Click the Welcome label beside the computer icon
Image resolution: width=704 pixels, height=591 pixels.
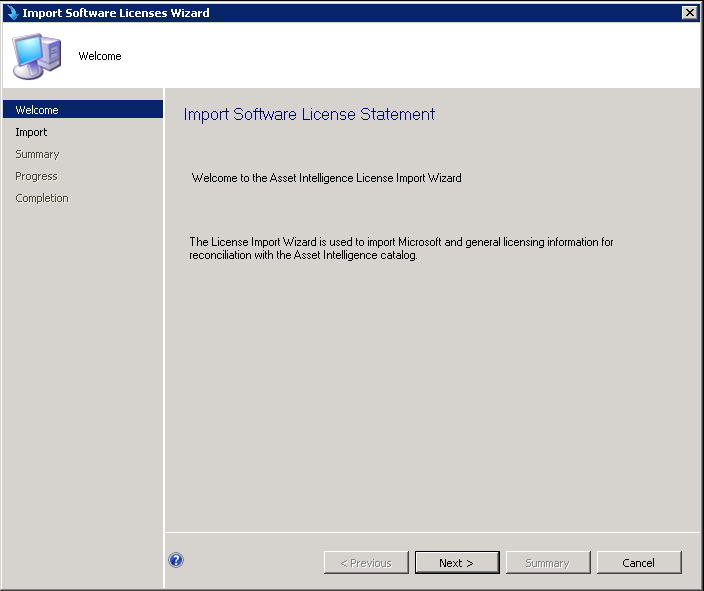[100, 56]
